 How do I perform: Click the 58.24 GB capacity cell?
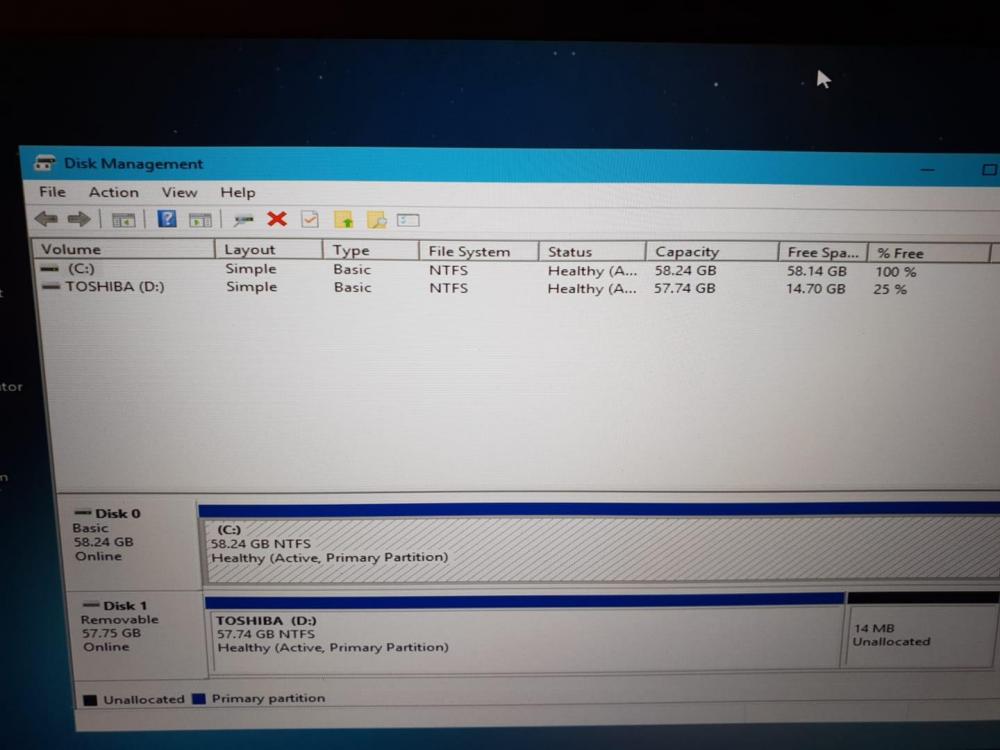pos(686,270)
